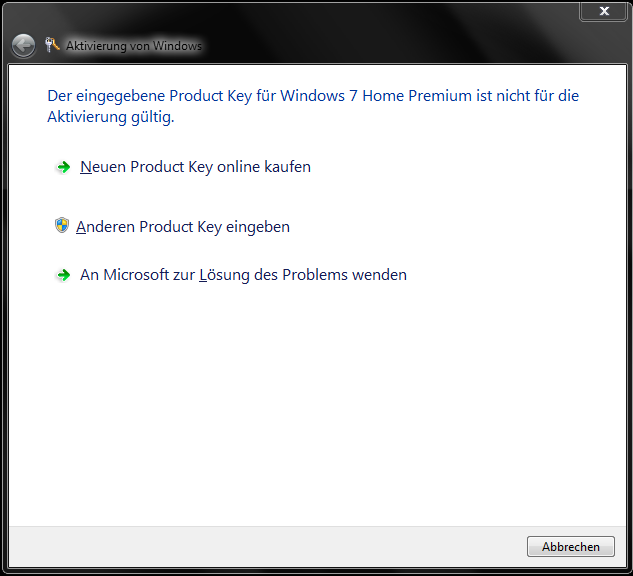The image size is (633, 576).
Task: Click the keys icon in title bar
Action: point(52,45)
